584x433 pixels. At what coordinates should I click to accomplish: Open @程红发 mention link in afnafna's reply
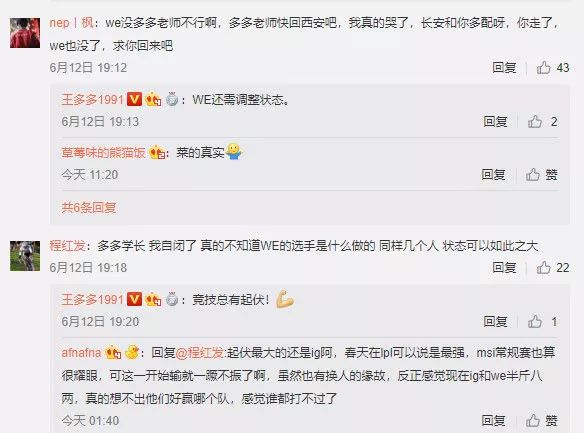199,353
